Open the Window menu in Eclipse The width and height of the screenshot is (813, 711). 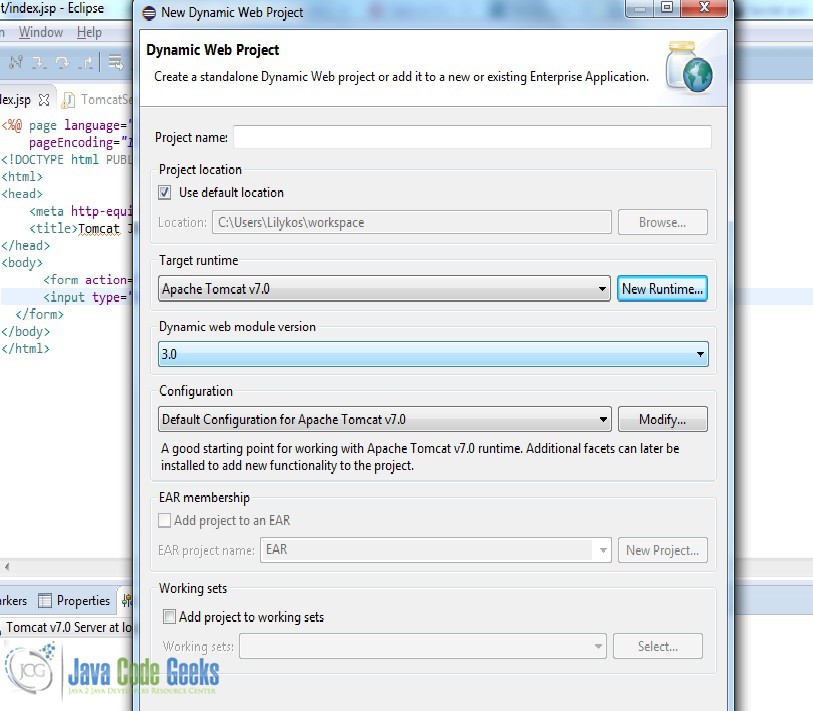pyautogui.click(x=40, y=32)
